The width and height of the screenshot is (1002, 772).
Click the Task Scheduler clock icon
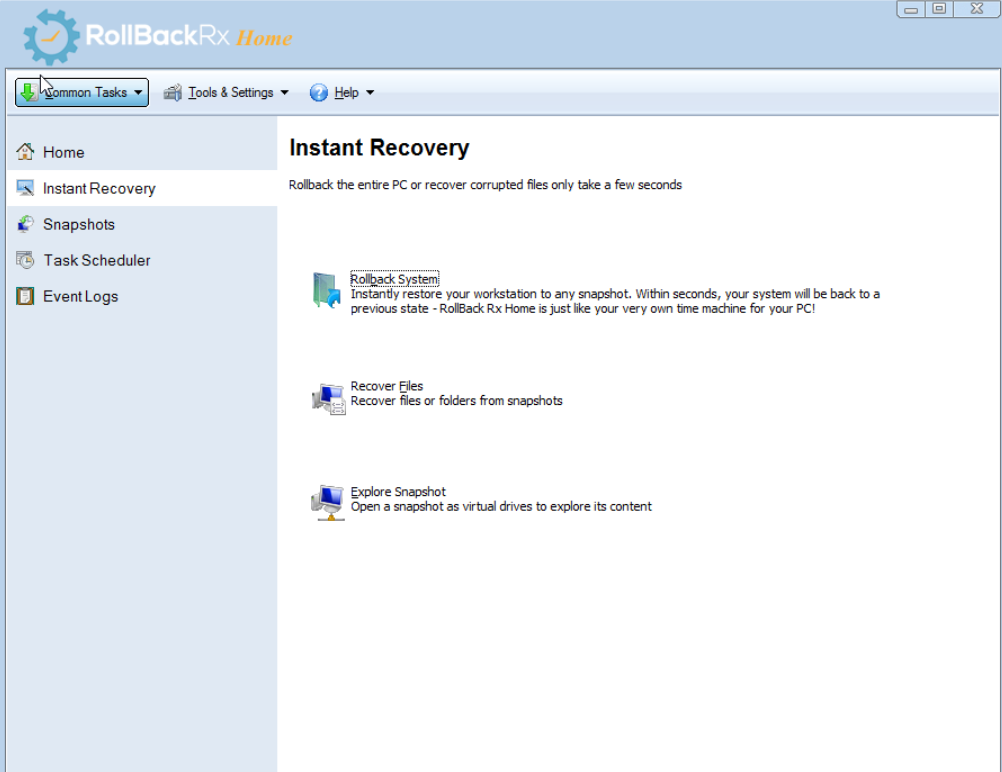click(25, 260)
